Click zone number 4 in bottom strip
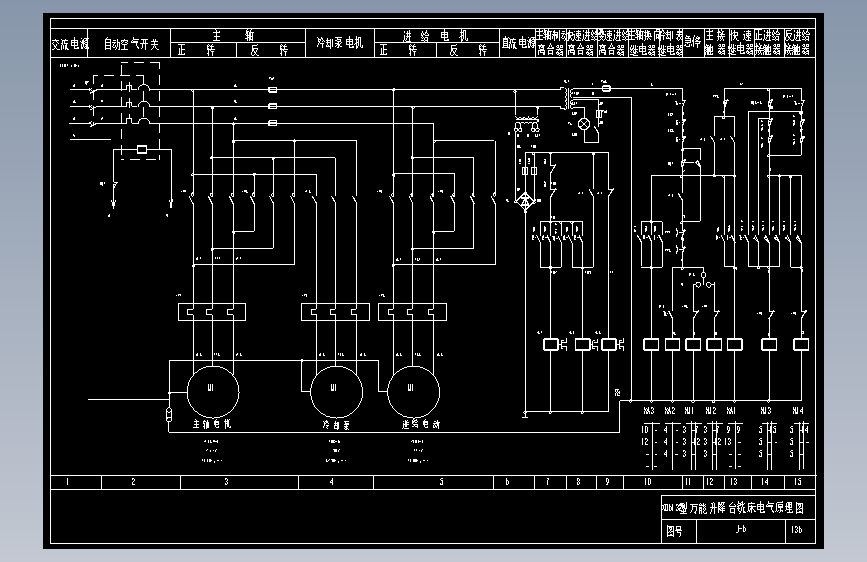The width and height of the screenshot is (867, 562). coord(332,482)
